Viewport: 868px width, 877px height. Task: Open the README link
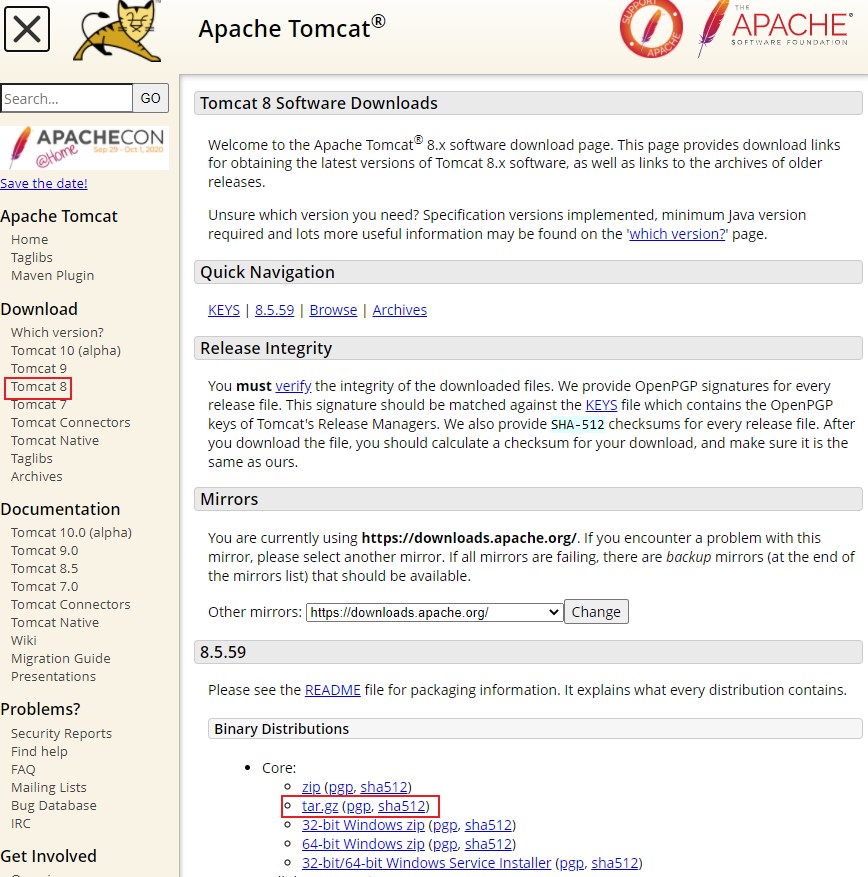click(x=333, y=690)
